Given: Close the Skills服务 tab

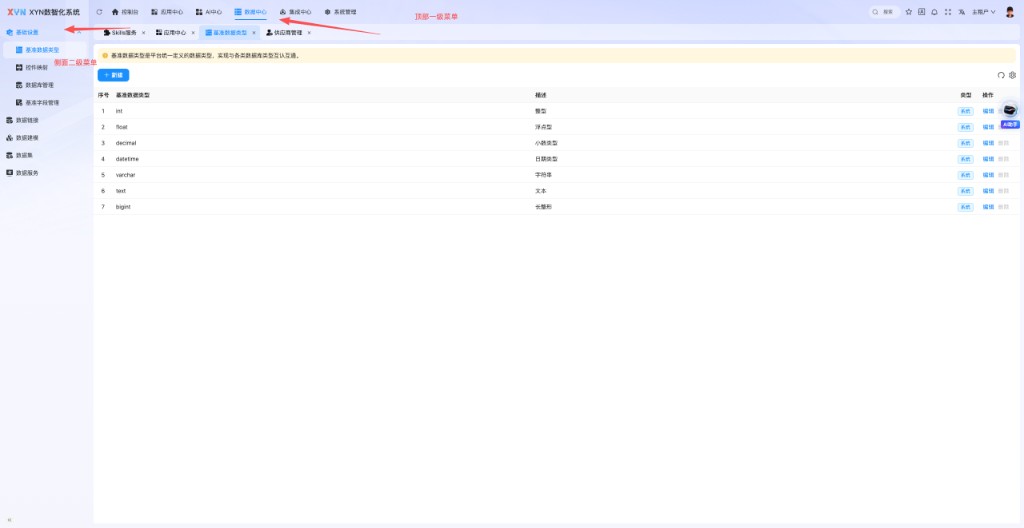Looking at the screenshot, I should pos(144,32).
